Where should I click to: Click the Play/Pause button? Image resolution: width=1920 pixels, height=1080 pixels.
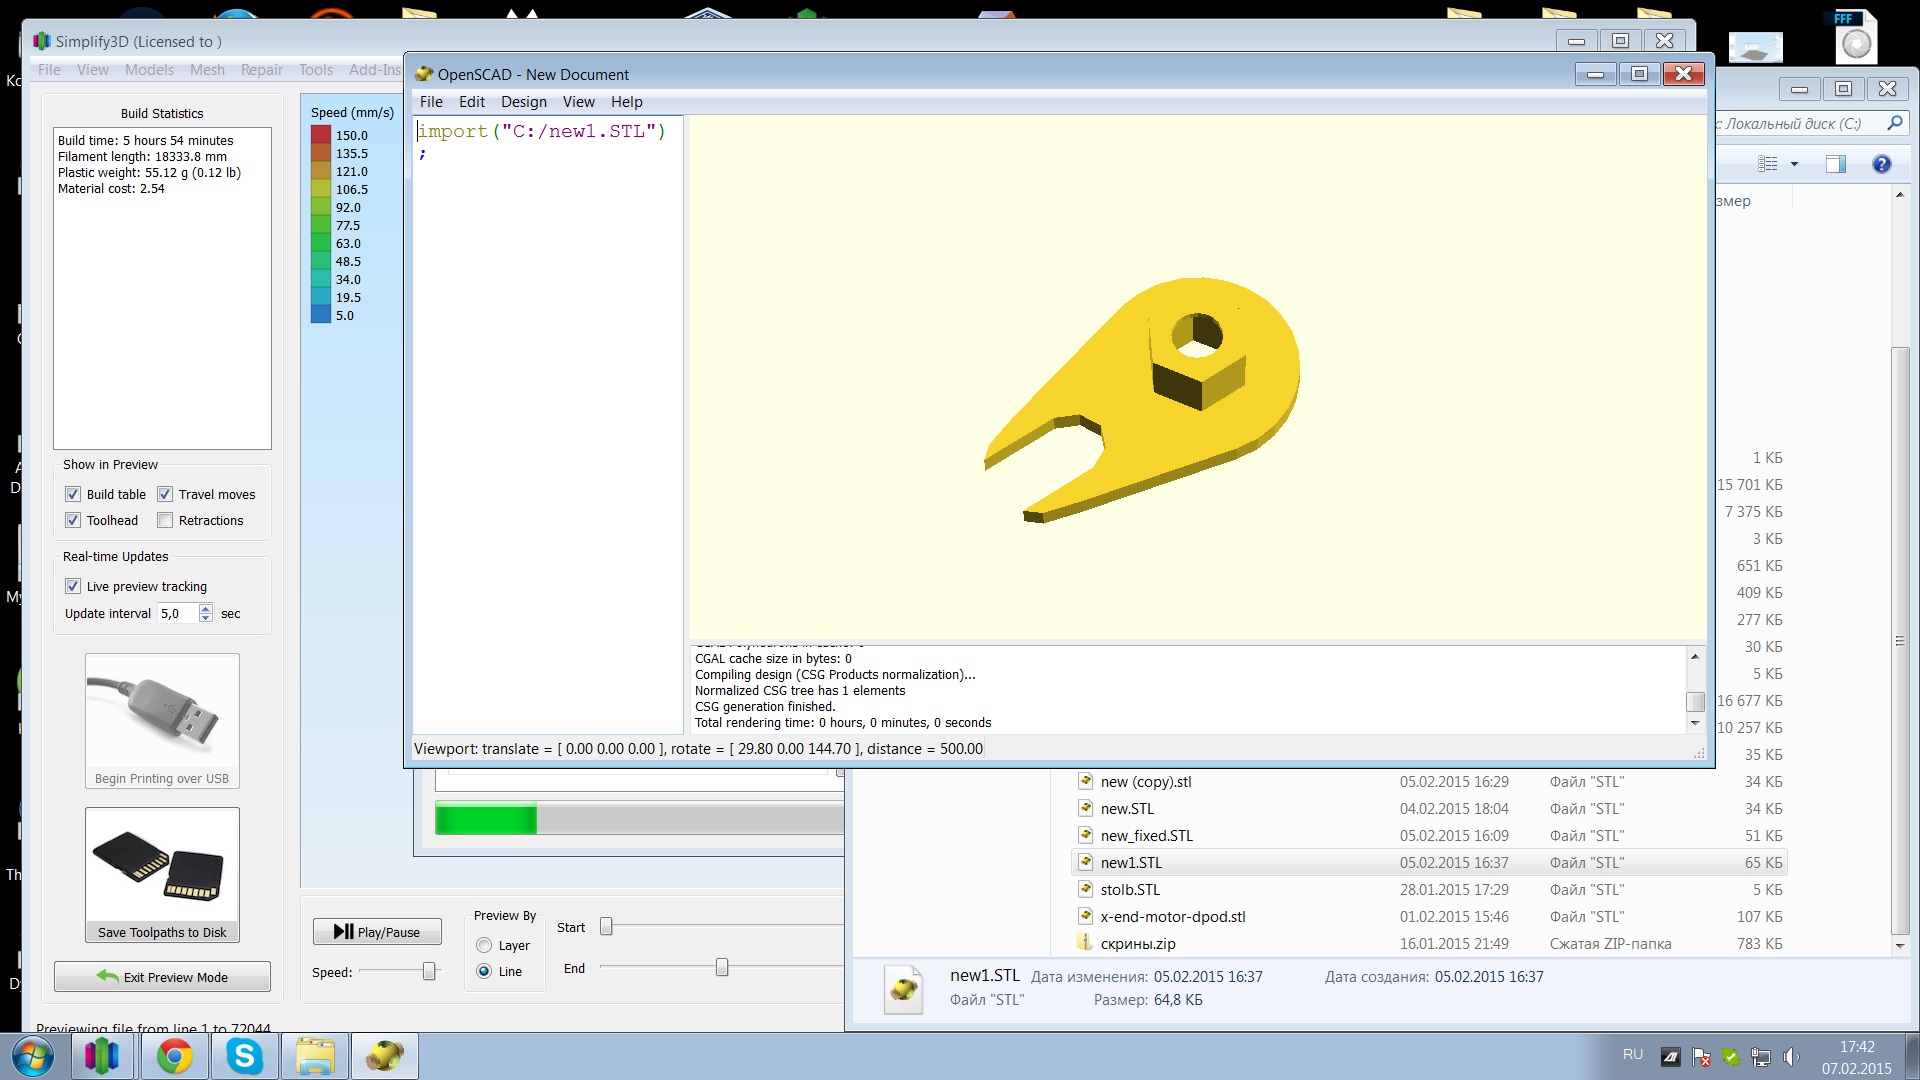point(377,932)
